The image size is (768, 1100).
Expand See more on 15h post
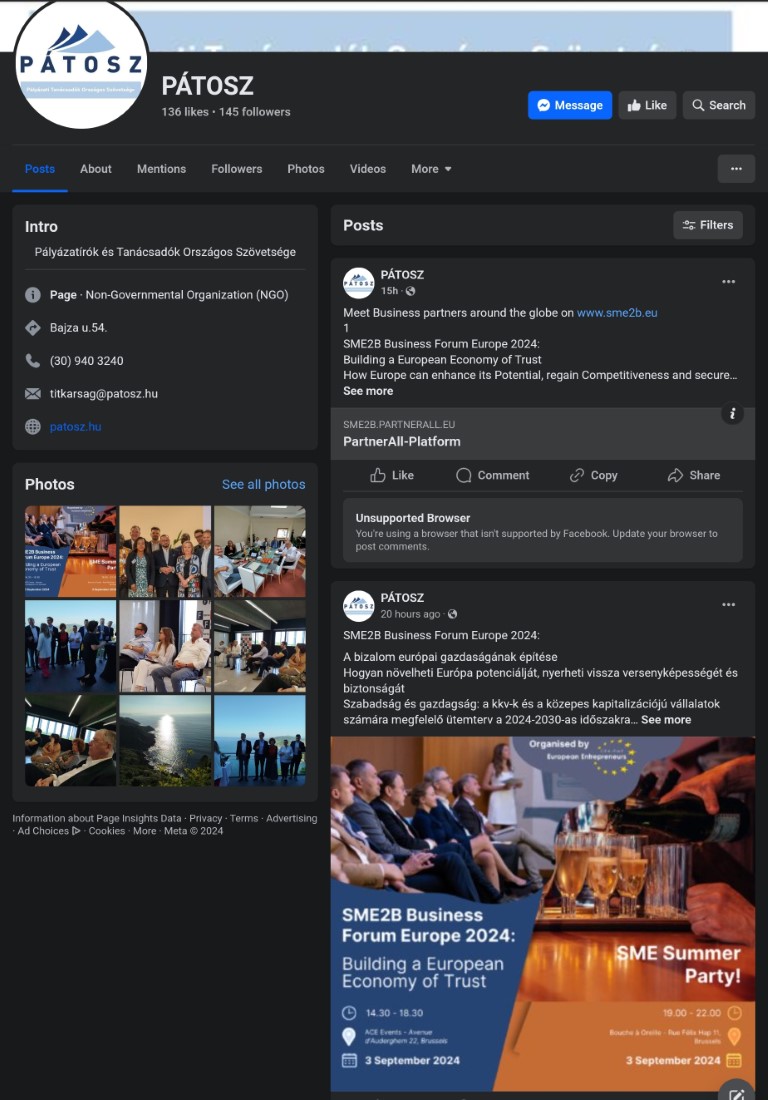[x=368, y=391]
